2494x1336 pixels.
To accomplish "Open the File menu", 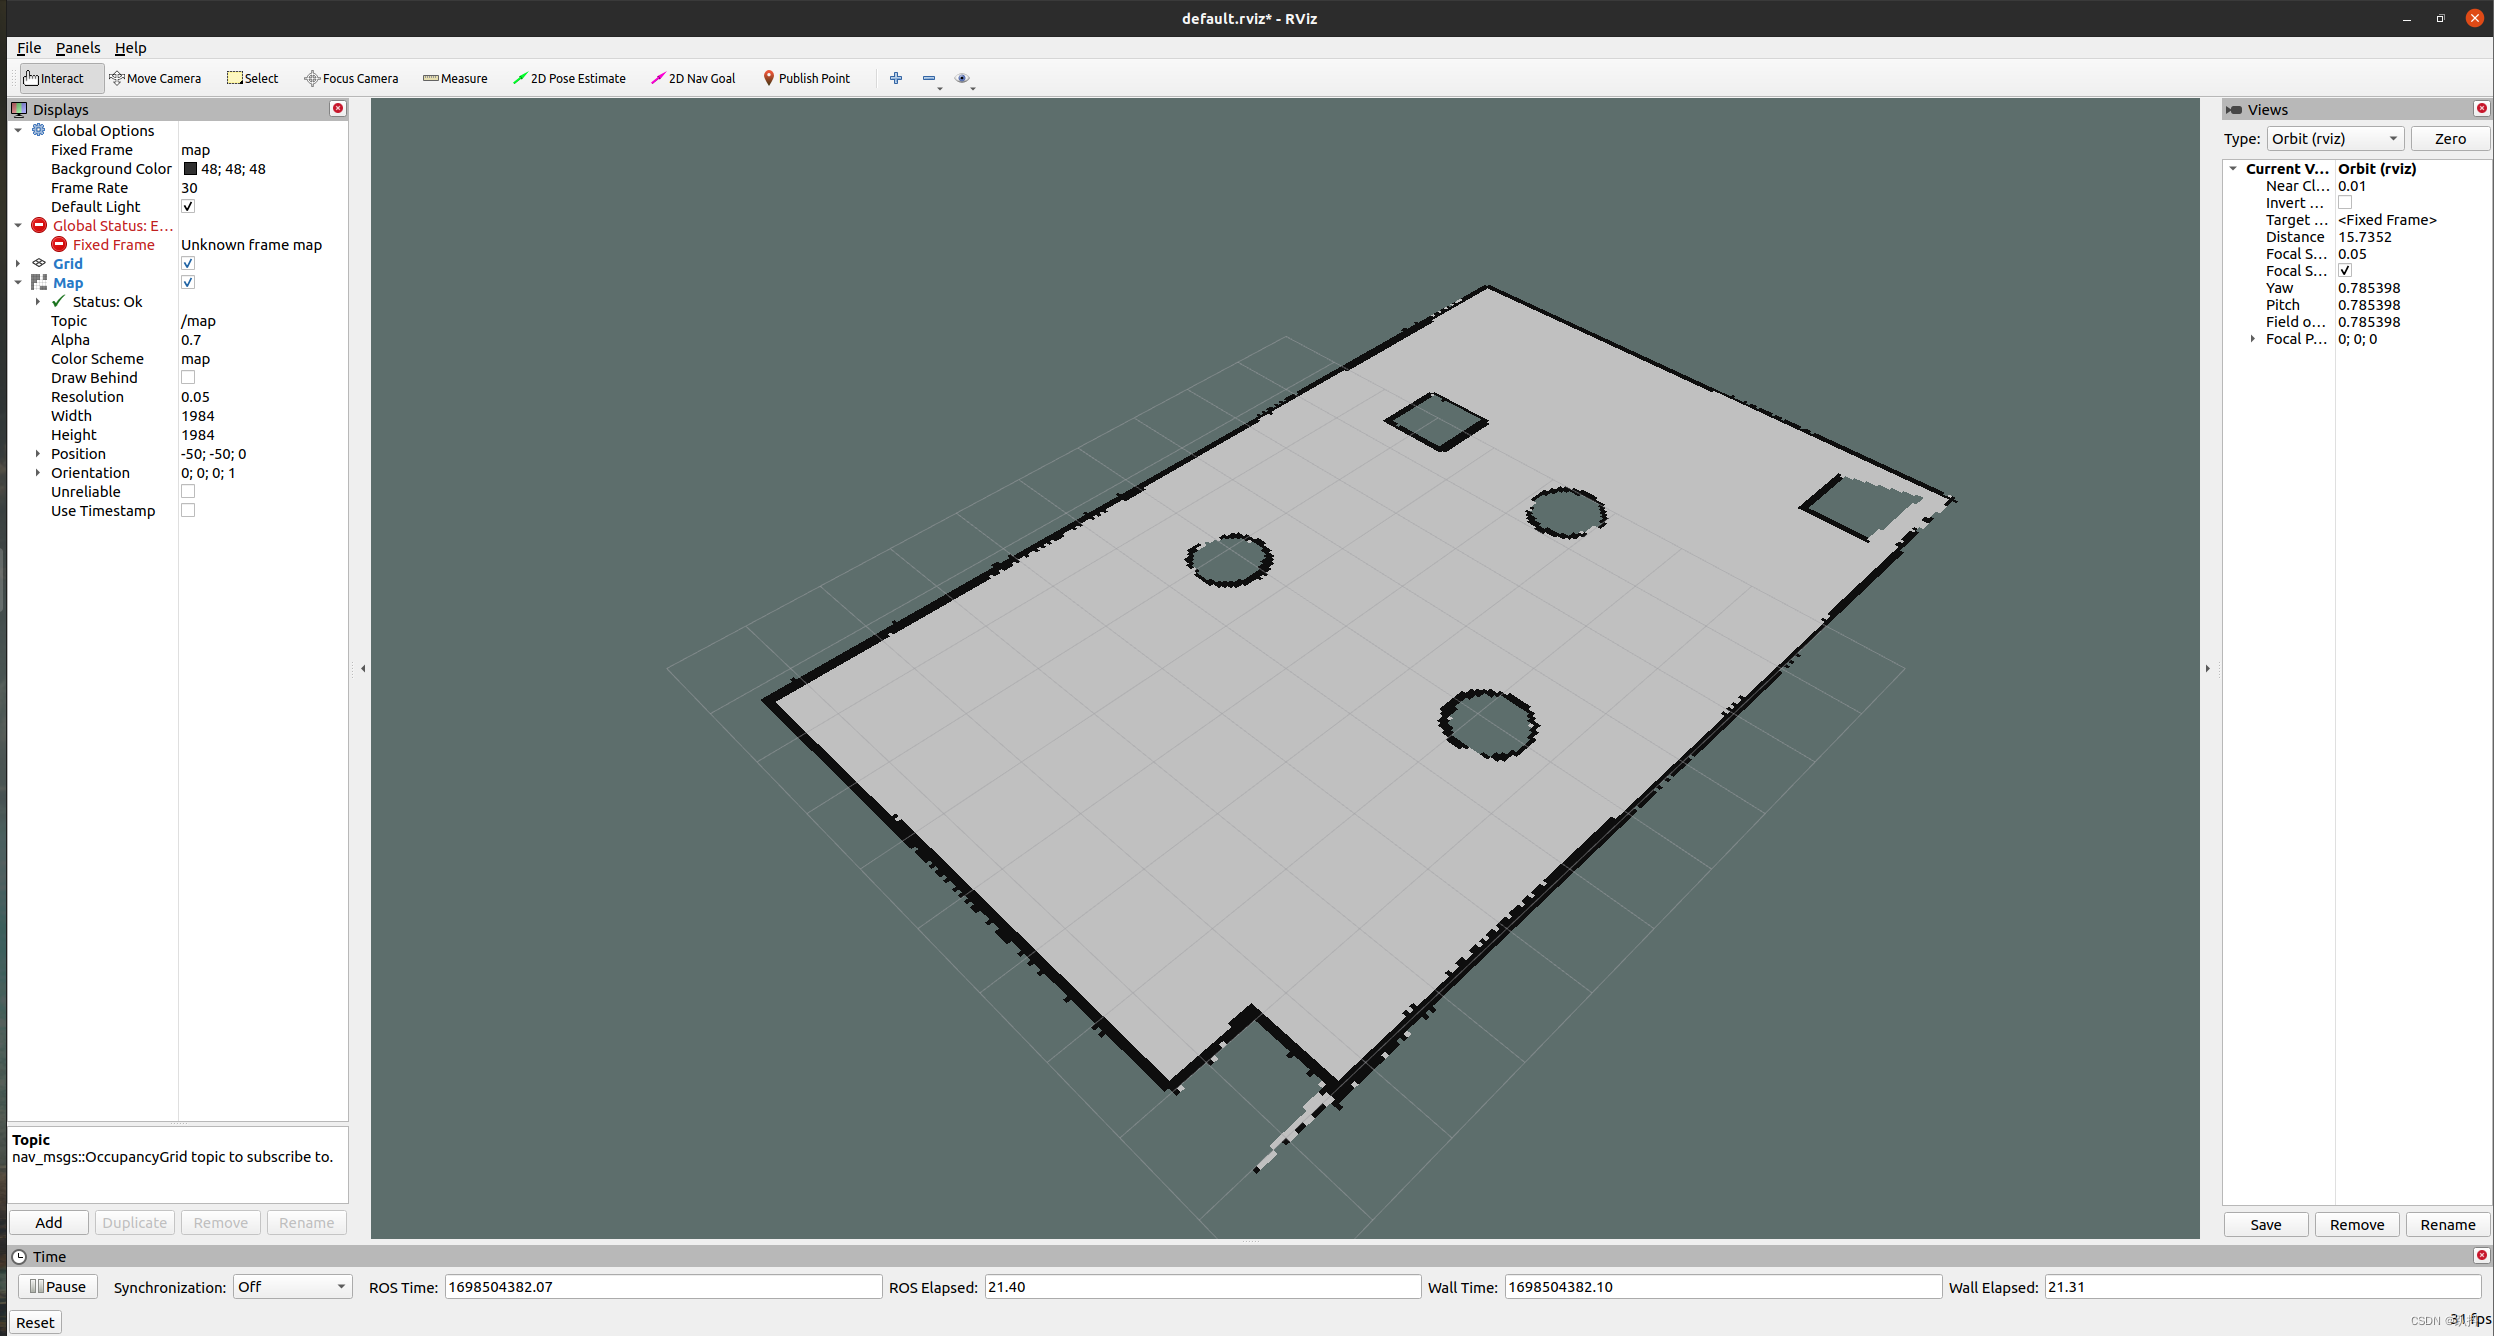I will point(28,48).
